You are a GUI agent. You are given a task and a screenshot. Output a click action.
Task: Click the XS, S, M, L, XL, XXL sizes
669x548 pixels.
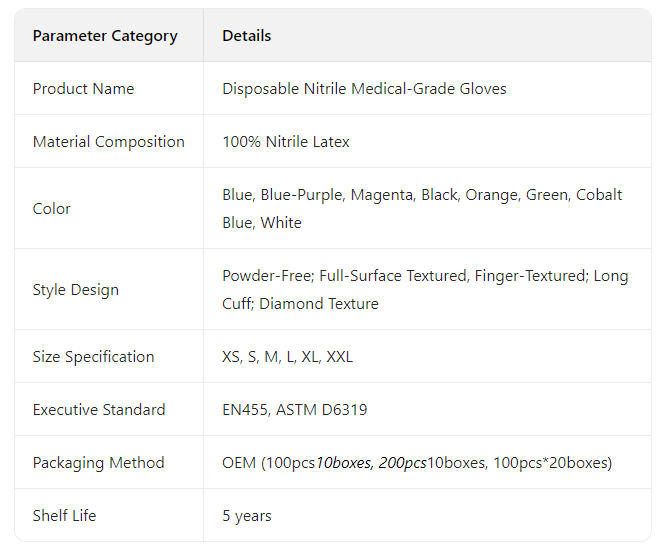287,357
